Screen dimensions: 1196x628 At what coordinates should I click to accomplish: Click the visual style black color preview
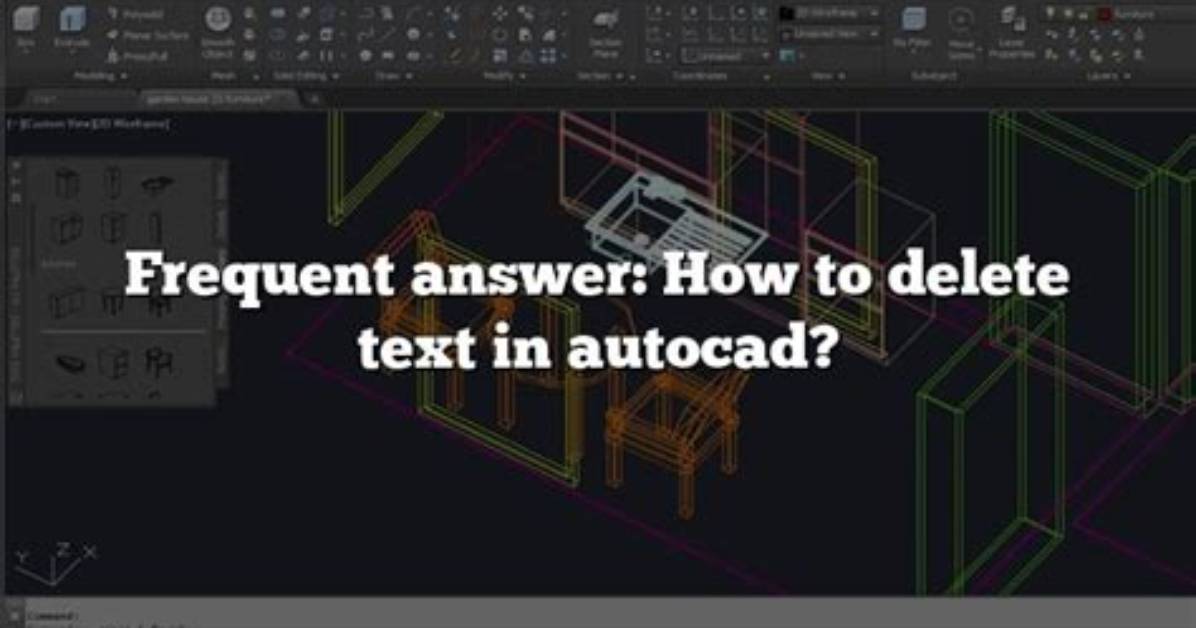point(786,14)
